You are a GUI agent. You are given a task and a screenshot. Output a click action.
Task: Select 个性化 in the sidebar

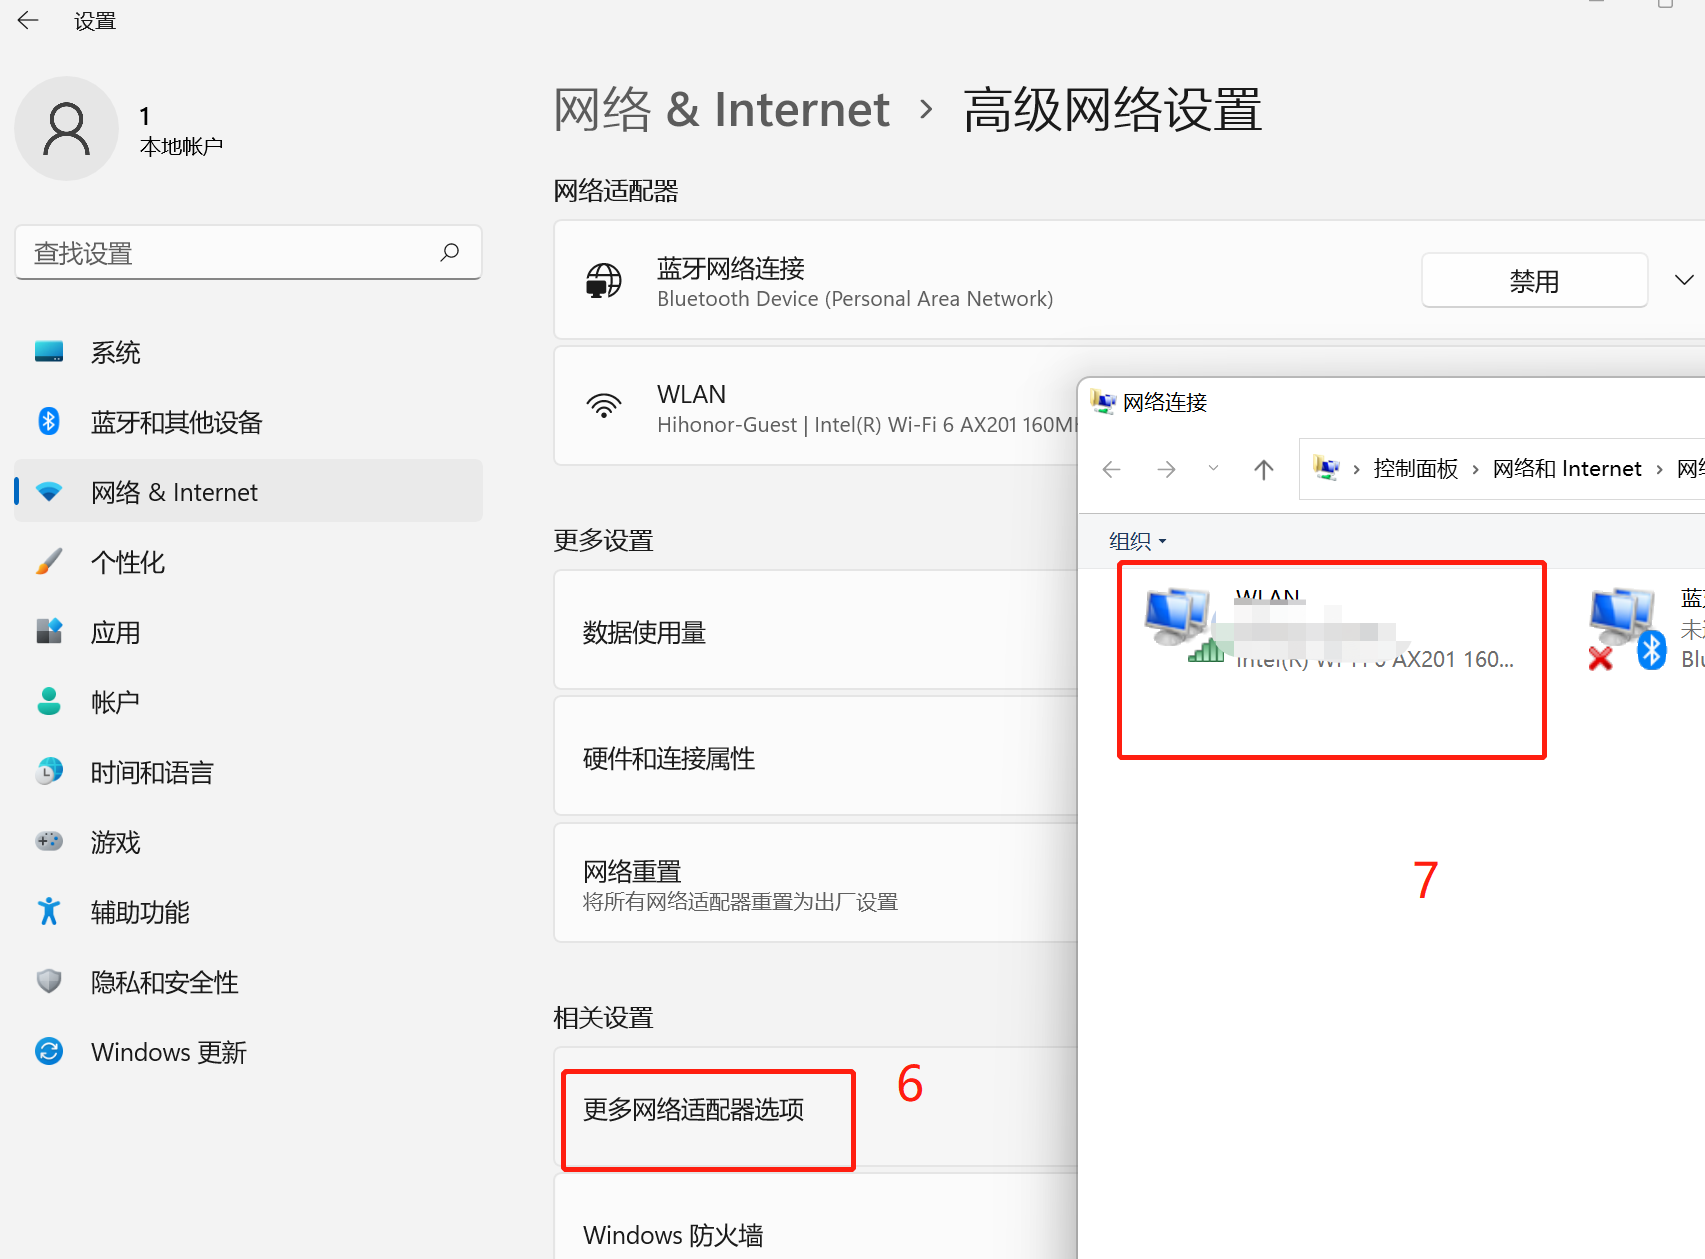[128, 562]
